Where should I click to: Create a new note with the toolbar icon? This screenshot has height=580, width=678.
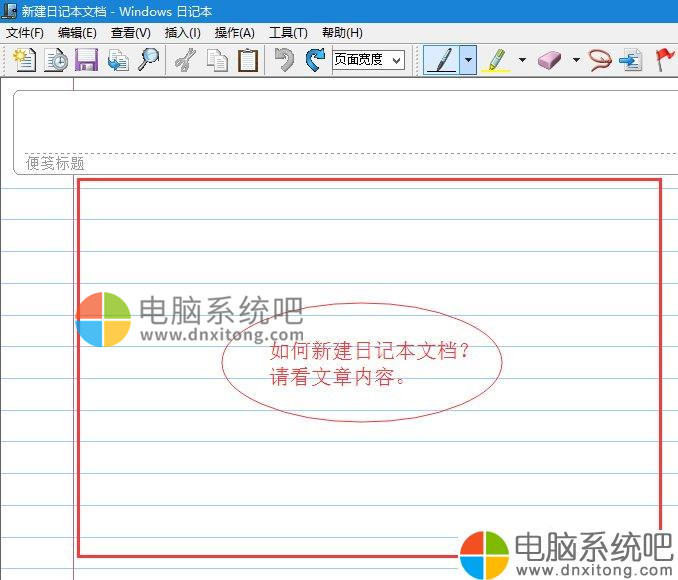click(24, 60)
